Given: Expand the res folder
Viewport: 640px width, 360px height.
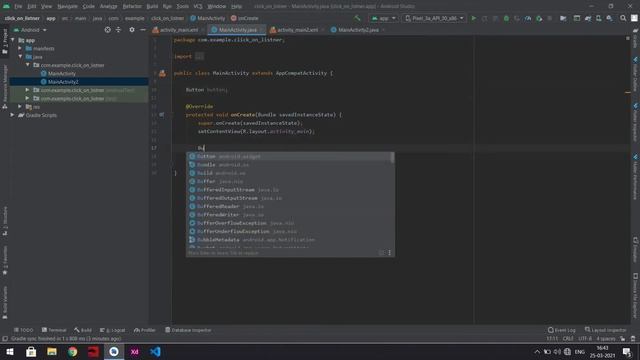Looking at the screenshot, I should click(20, 107).
